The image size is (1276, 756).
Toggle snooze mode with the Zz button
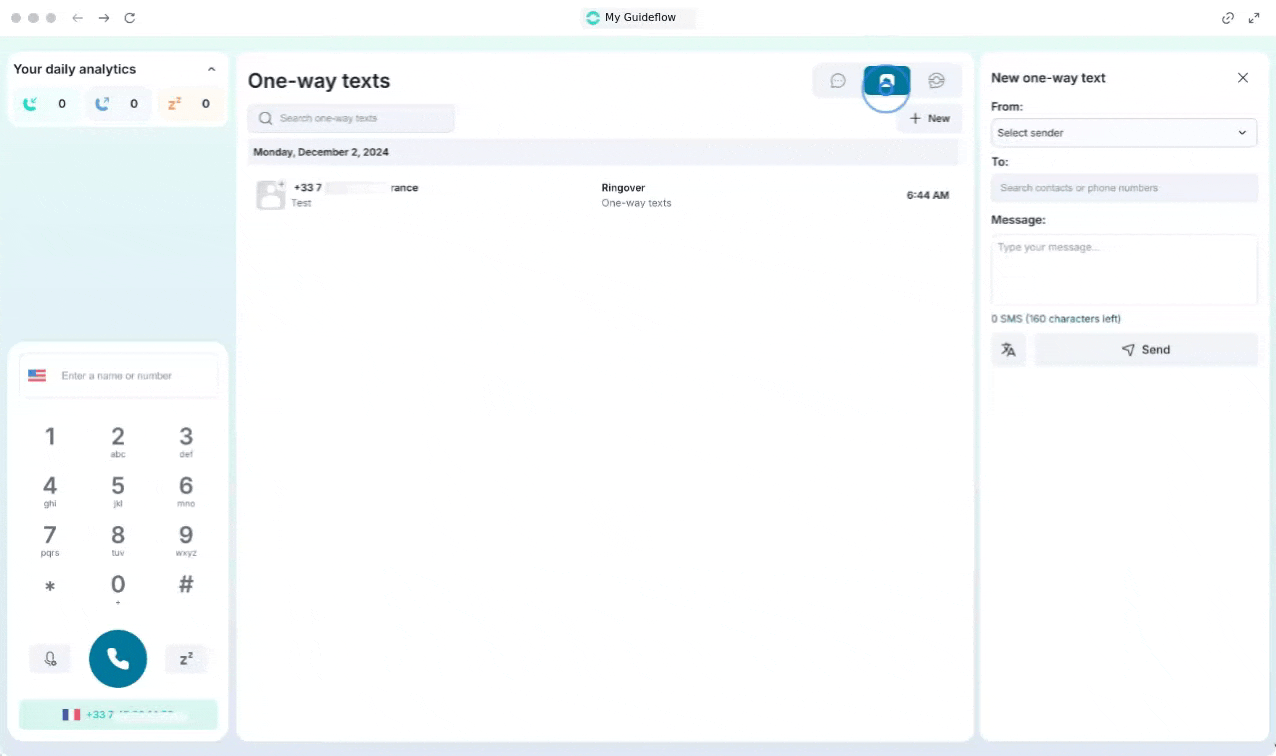tap(186, 659)
